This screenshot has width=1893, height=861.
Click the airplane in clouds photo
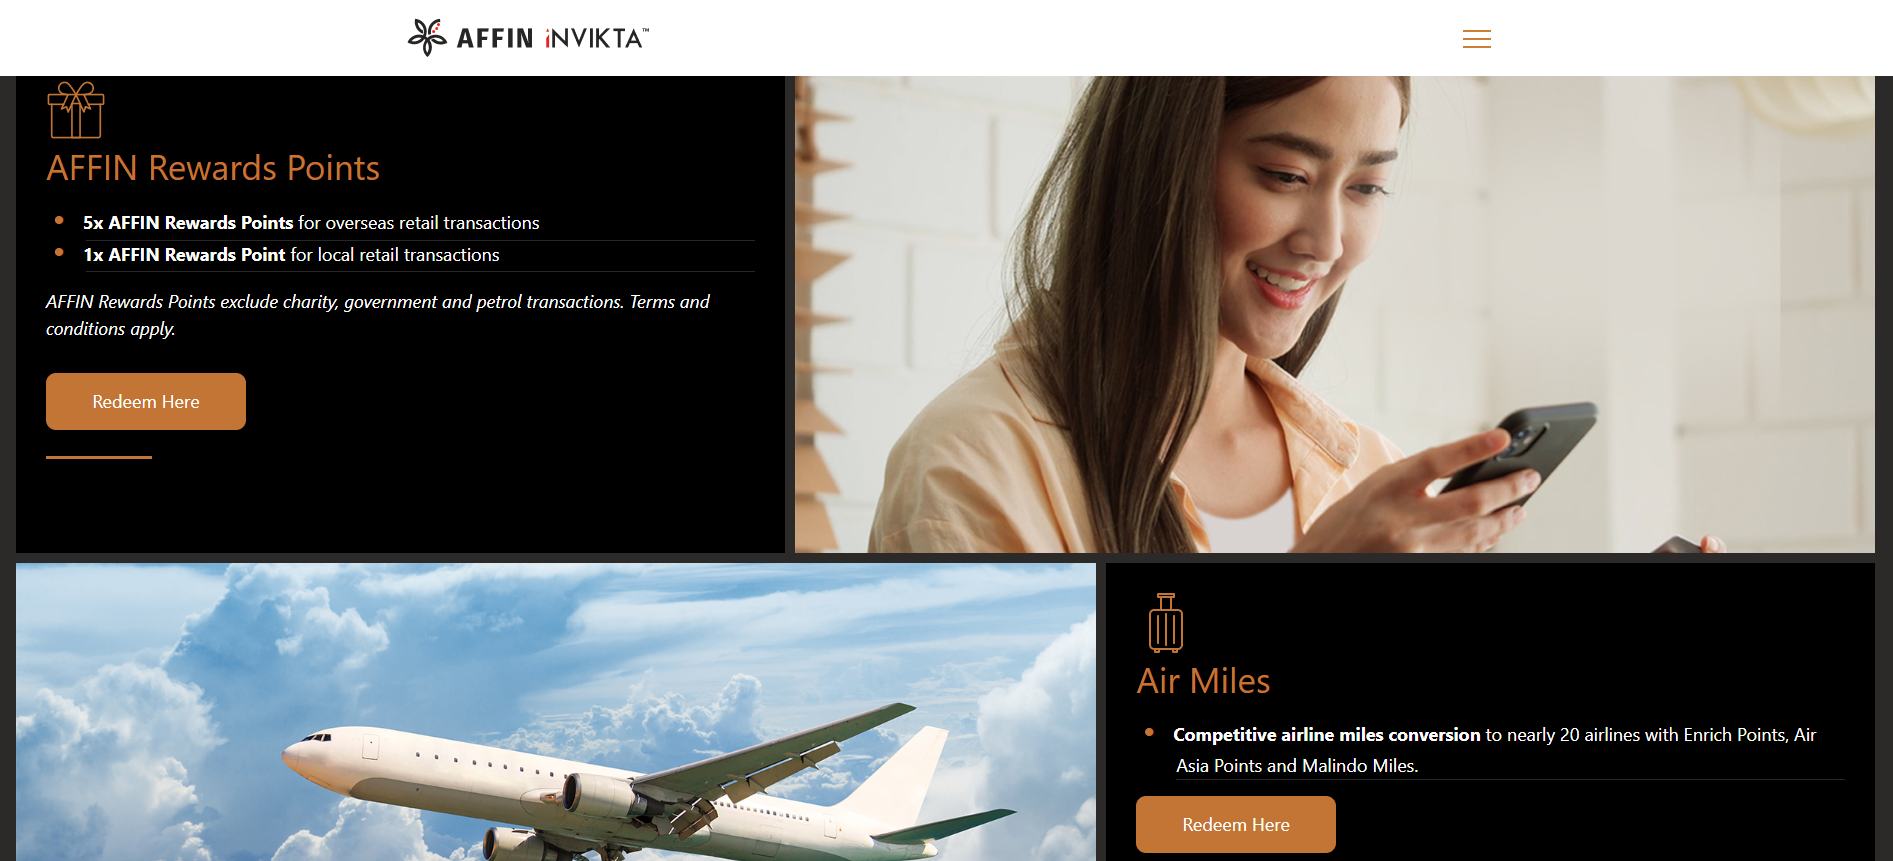tap(556, 712)
